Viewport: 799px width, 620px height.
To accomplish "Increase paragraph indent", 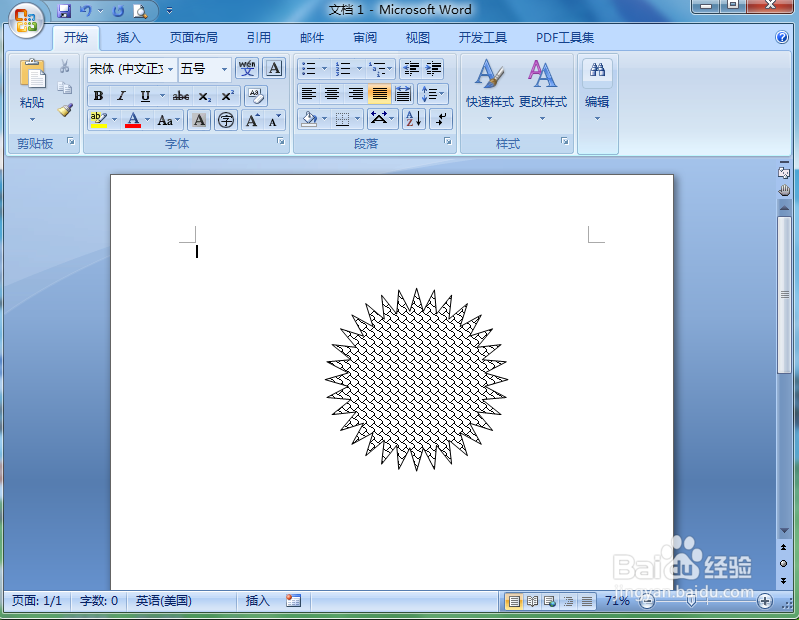I will point(434,68).
